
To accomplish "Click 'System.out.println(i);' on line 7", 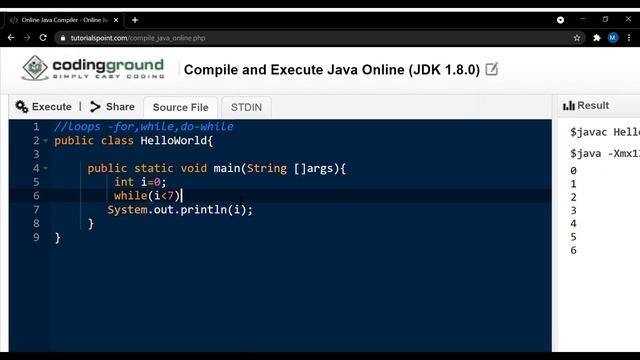I will (180, 210).
